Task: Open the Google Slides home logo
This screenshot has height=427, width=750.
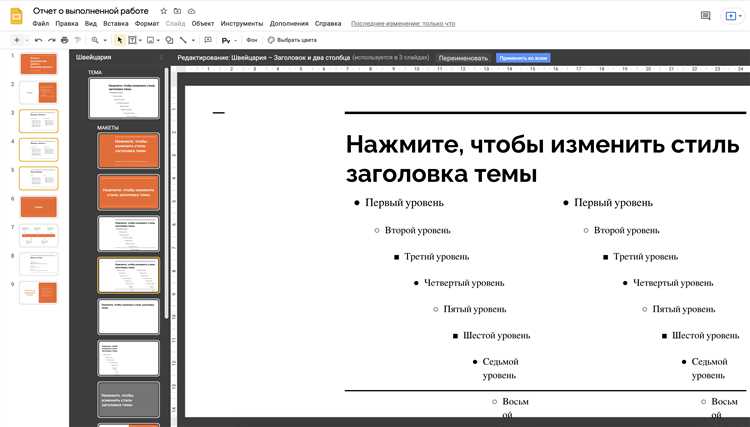Action: pyautogui.click(x=16, y=16)
